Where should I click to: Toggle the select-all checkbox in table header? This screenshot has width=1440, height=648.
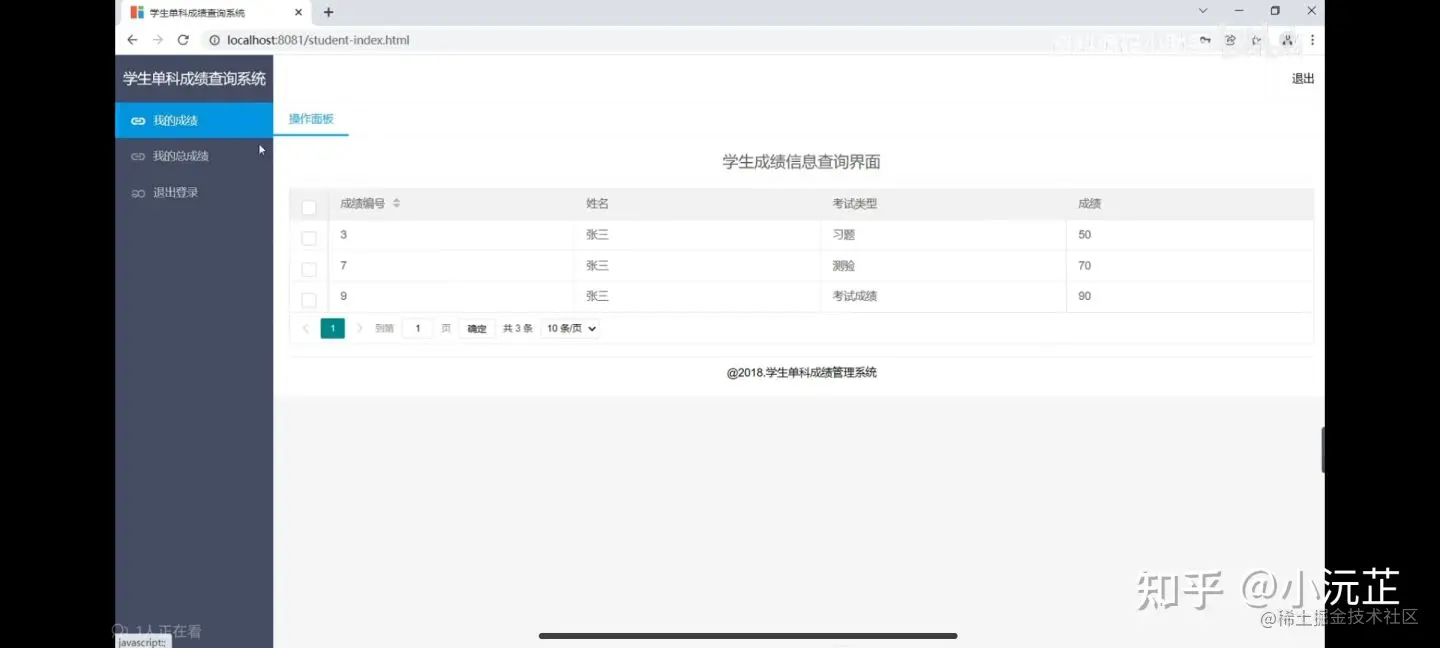pyautogui.click(x=309, y=208)
